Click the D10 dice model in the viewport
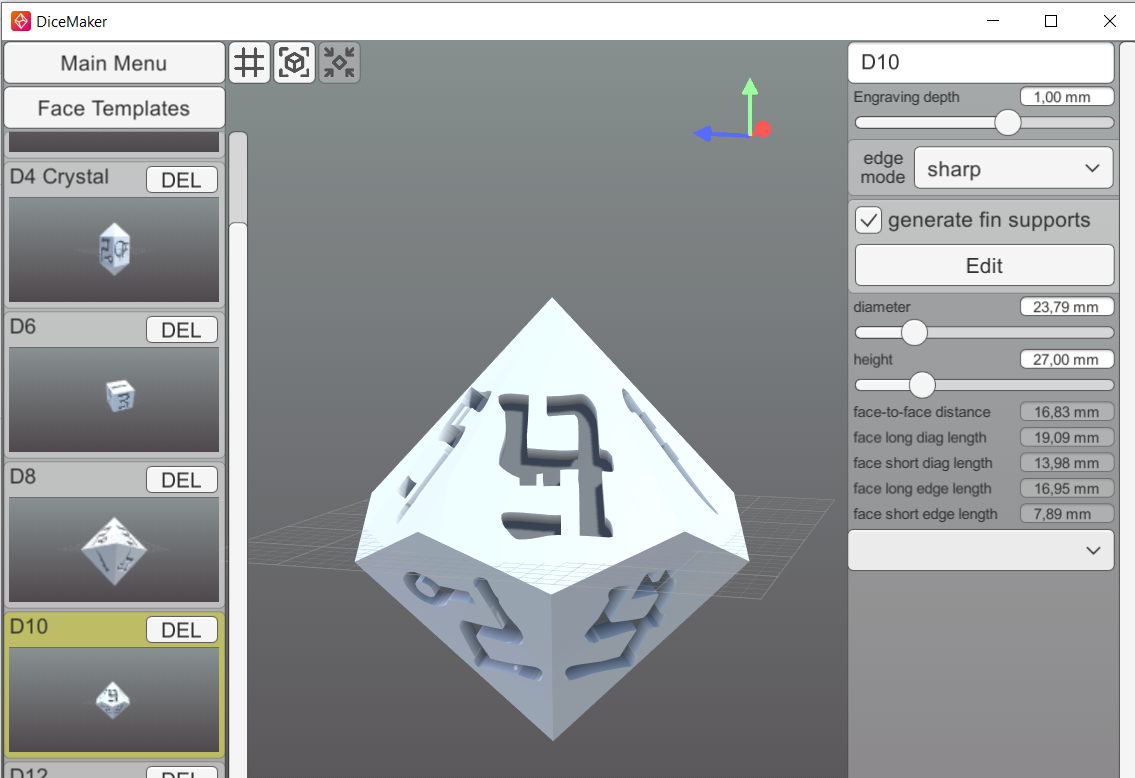This screenshot has height=778, width=1135. (x=552, y=519)
